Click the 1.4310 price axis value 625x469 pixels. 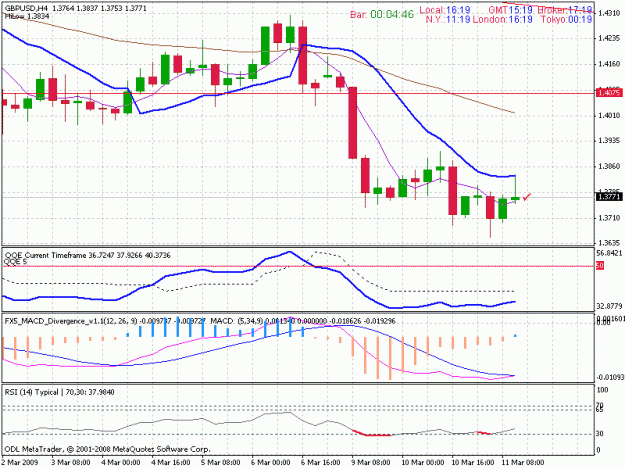tap(609, 13)
